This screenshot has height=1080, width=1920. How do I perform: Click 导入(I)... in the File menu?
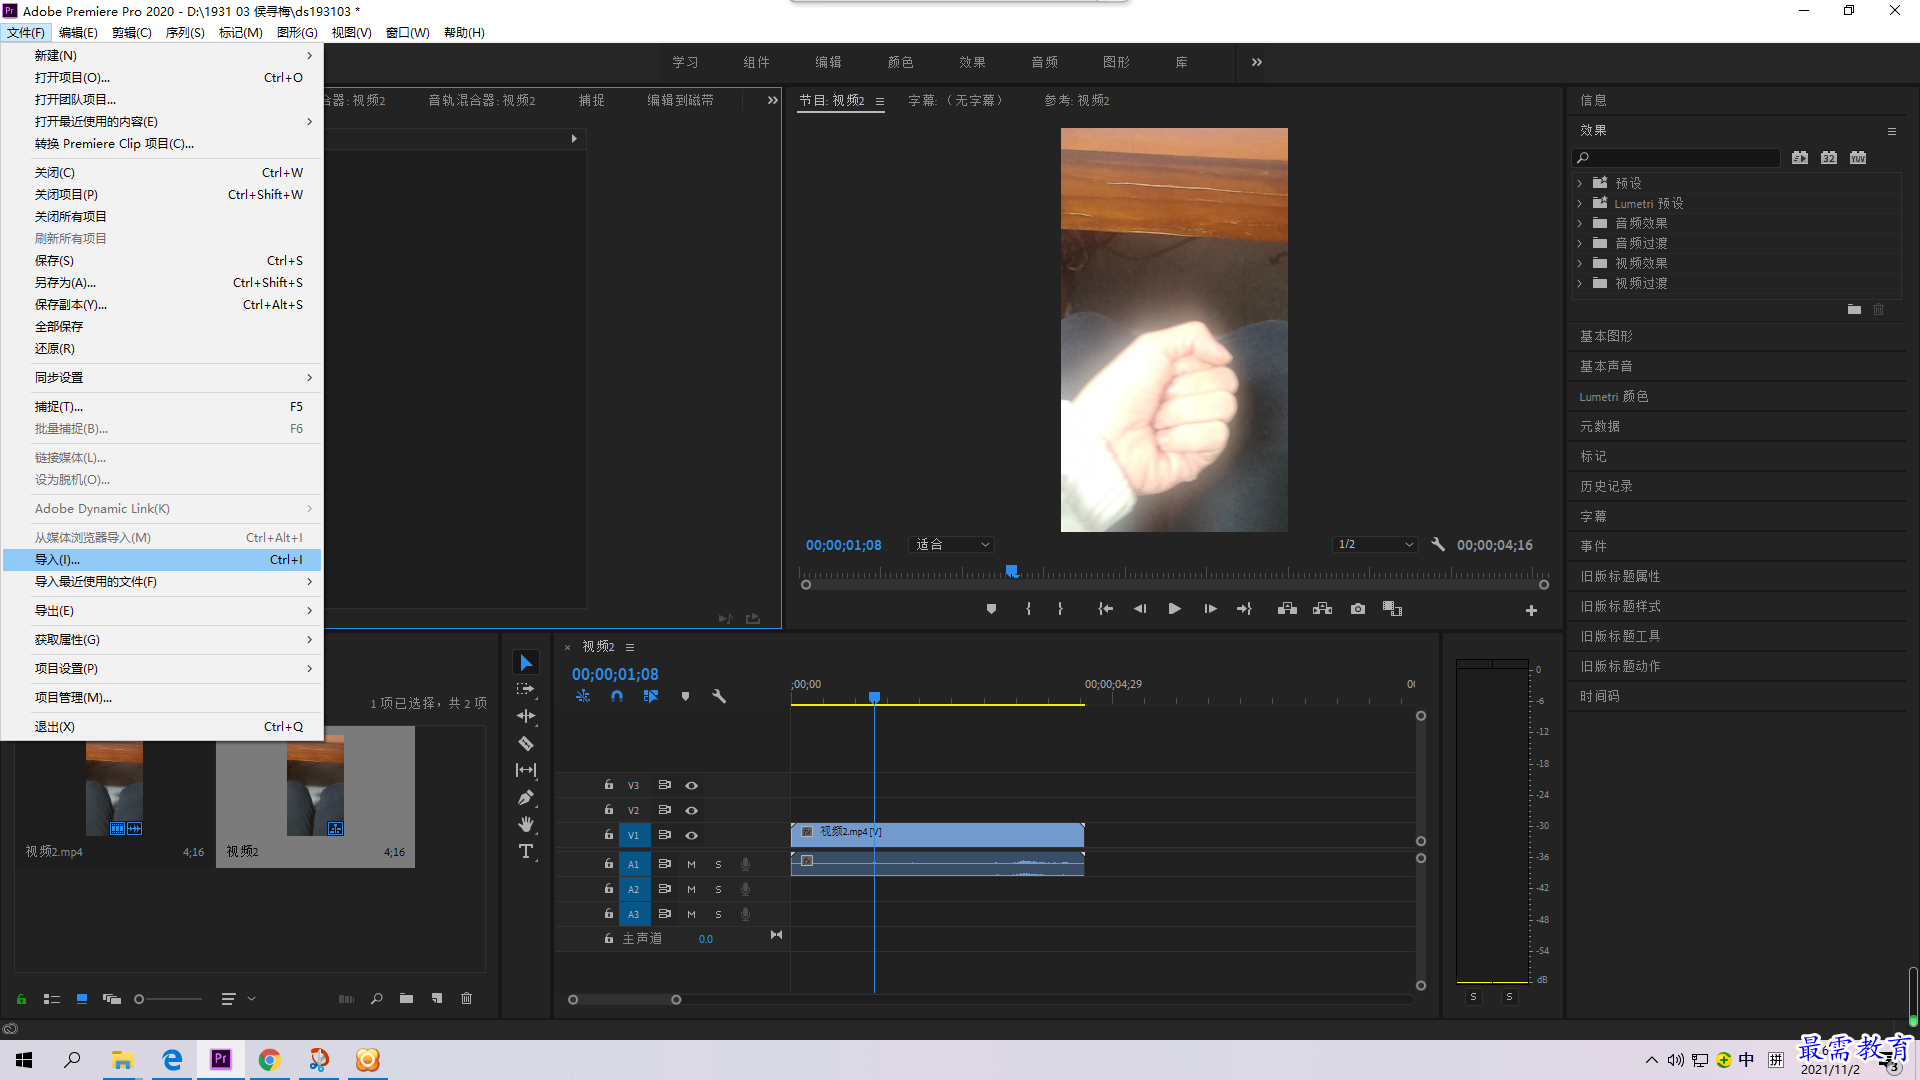tap(162, 560)
